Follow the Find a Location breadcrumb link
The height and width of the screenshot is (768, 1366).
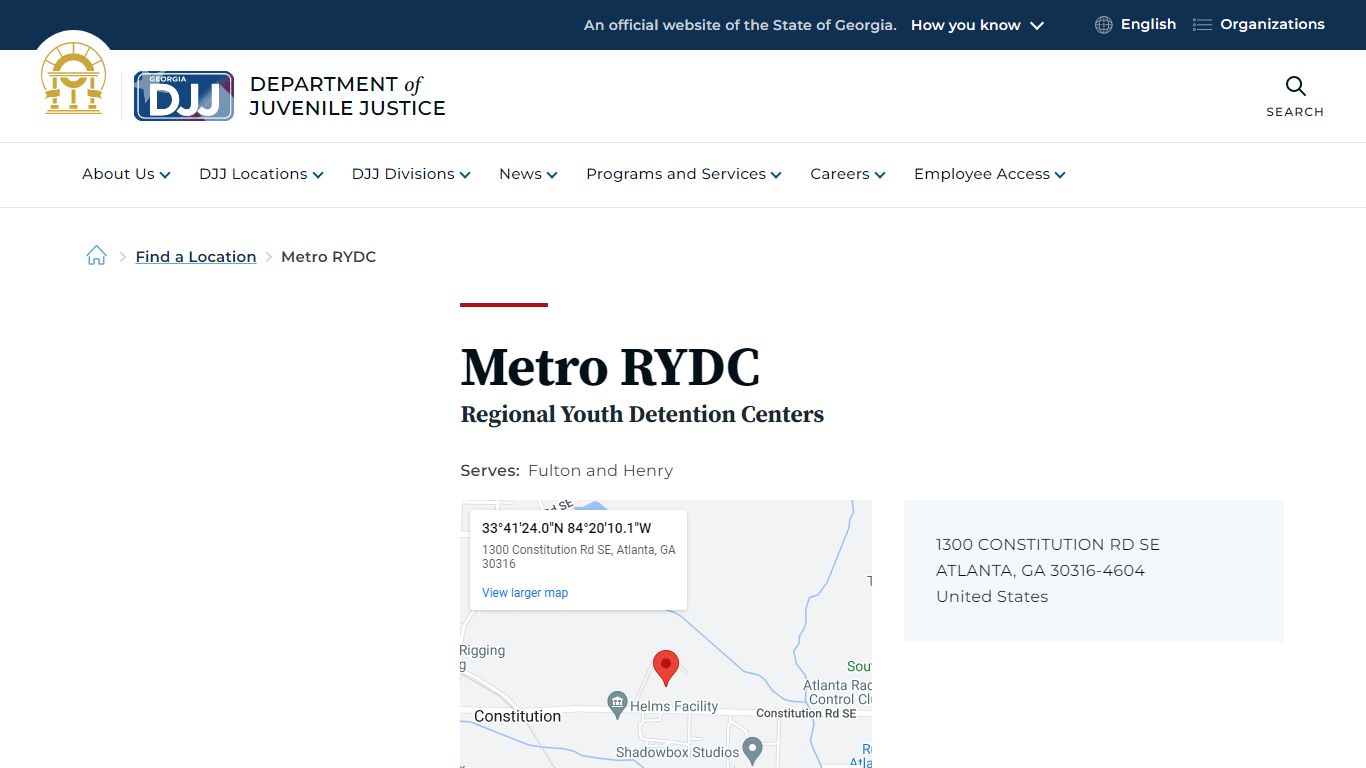pyautogui.click(x=196, y=257)
